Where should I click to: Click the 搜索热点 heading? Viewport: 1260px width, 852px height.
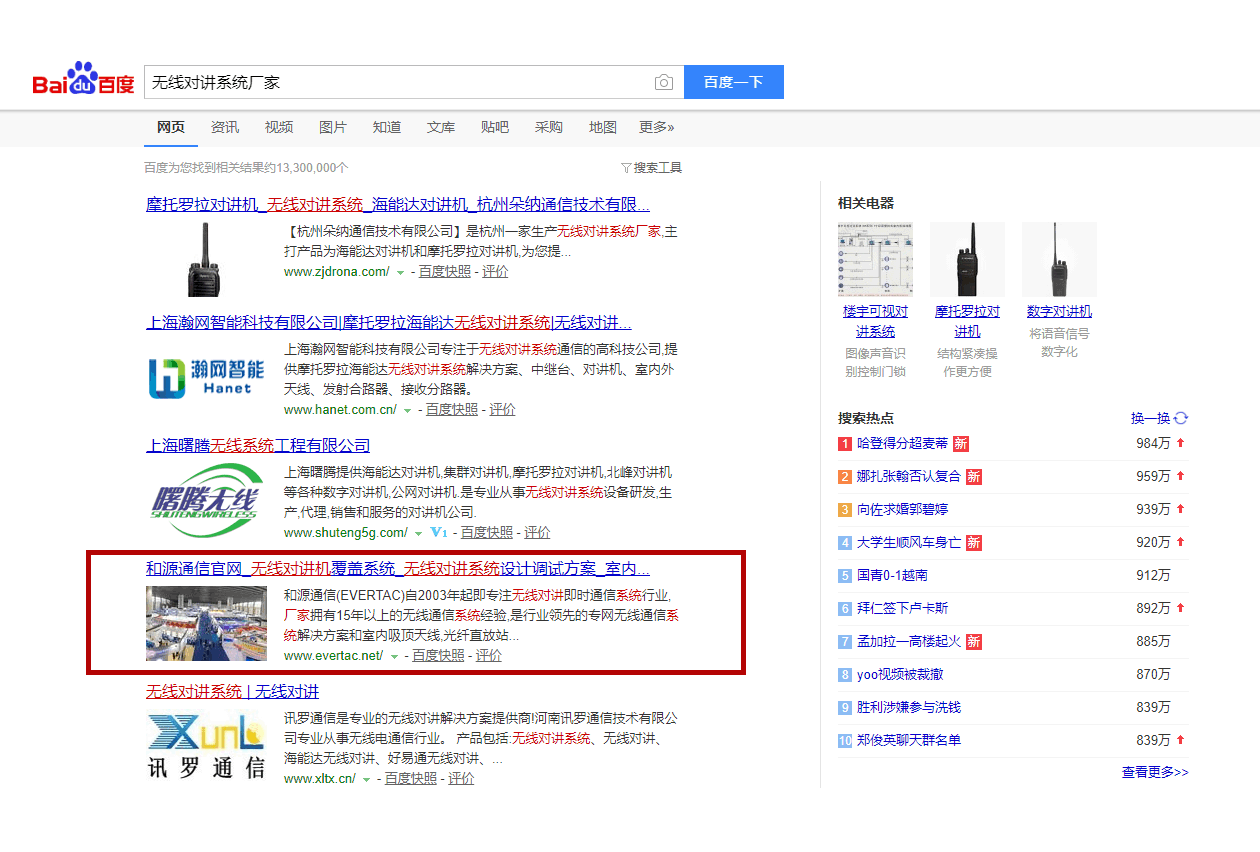tap(866, 418)
